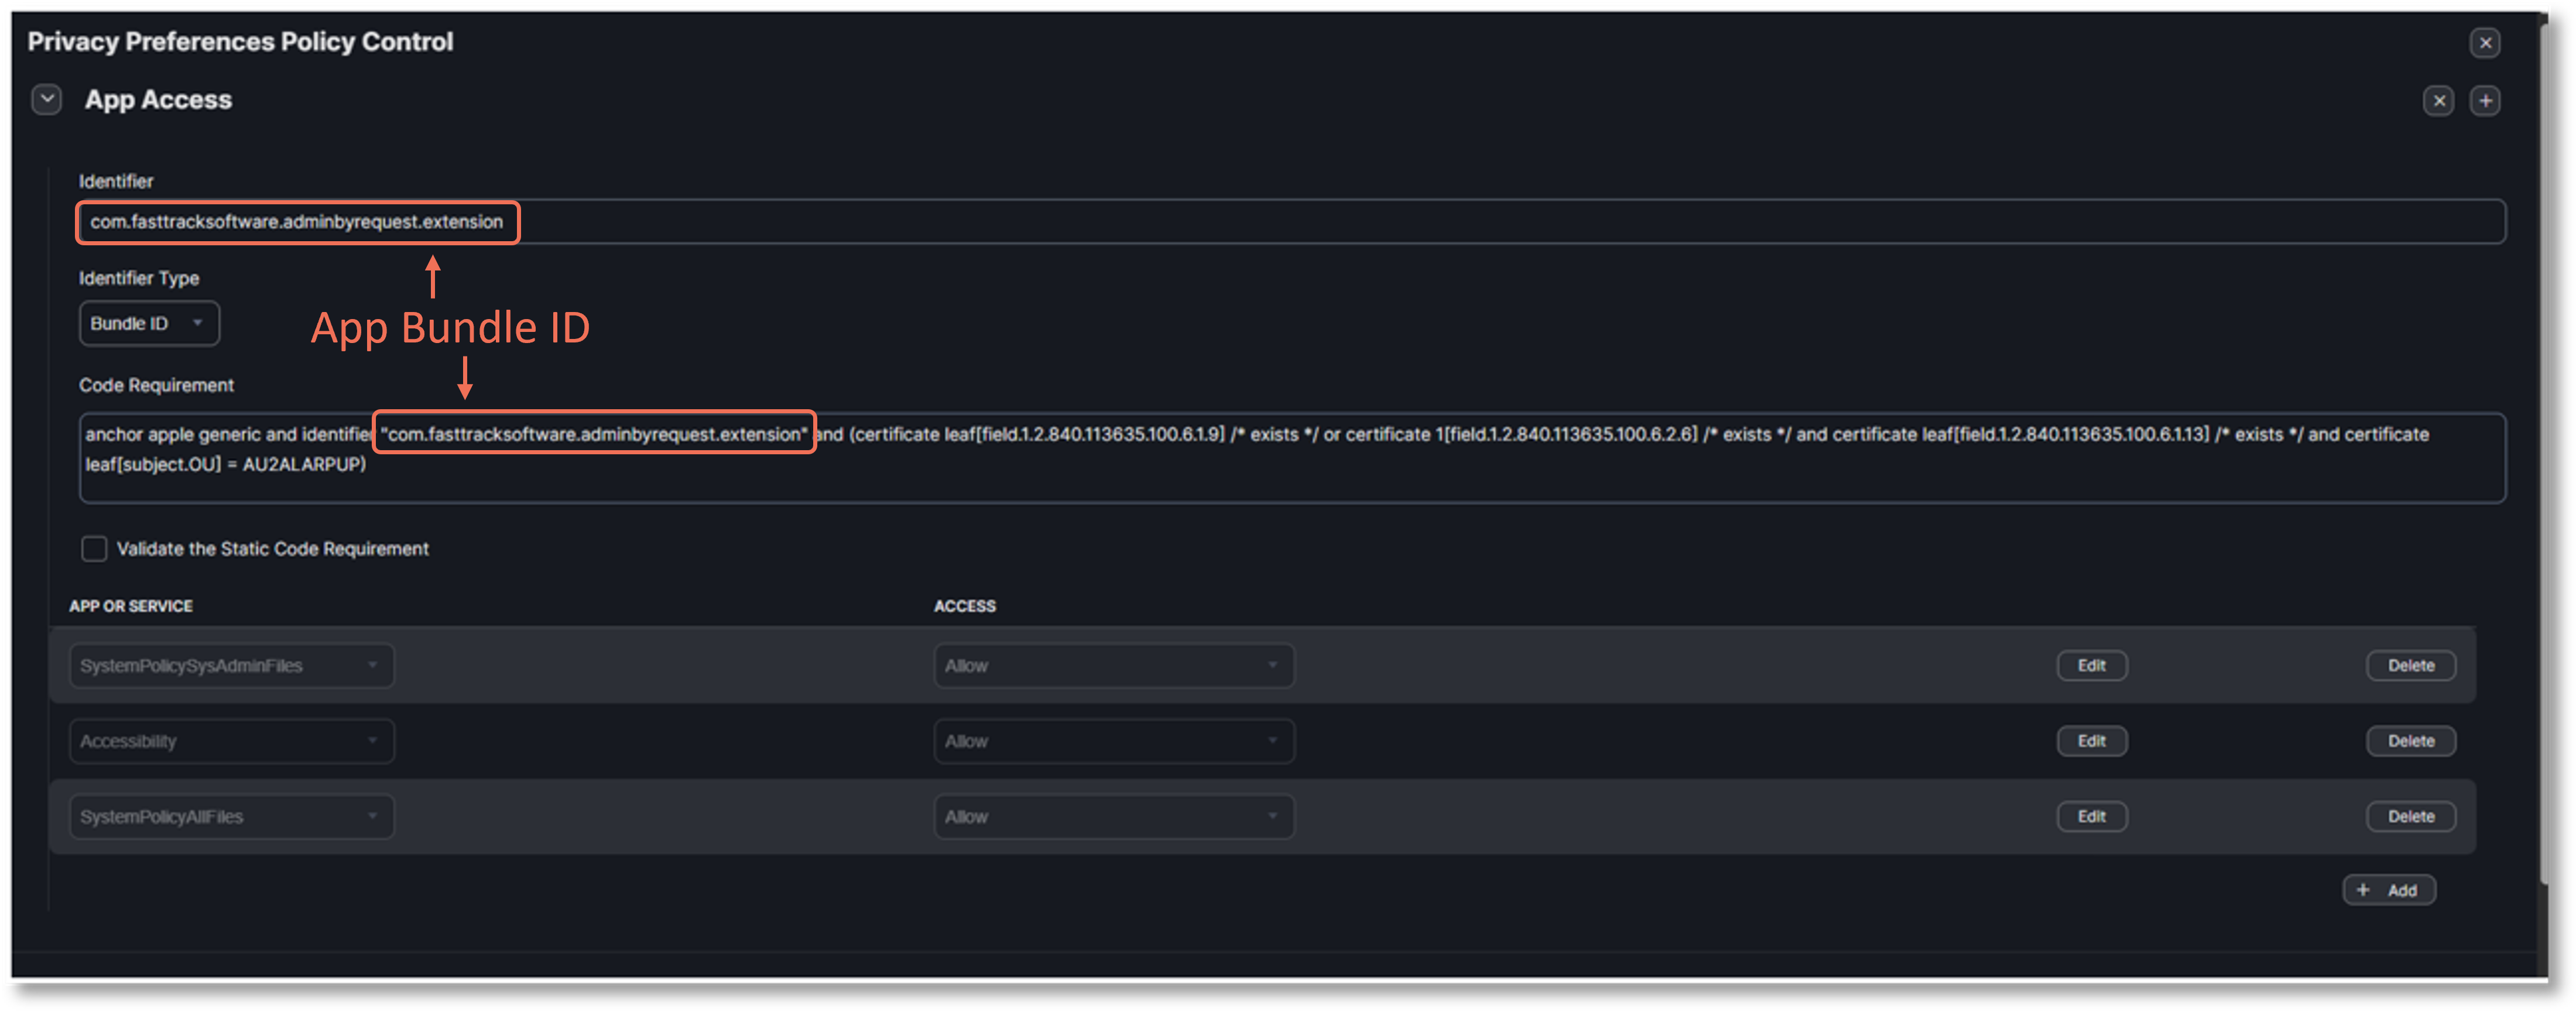
Task: Click the Identifier input field
Action: [x=1292, y=221]
